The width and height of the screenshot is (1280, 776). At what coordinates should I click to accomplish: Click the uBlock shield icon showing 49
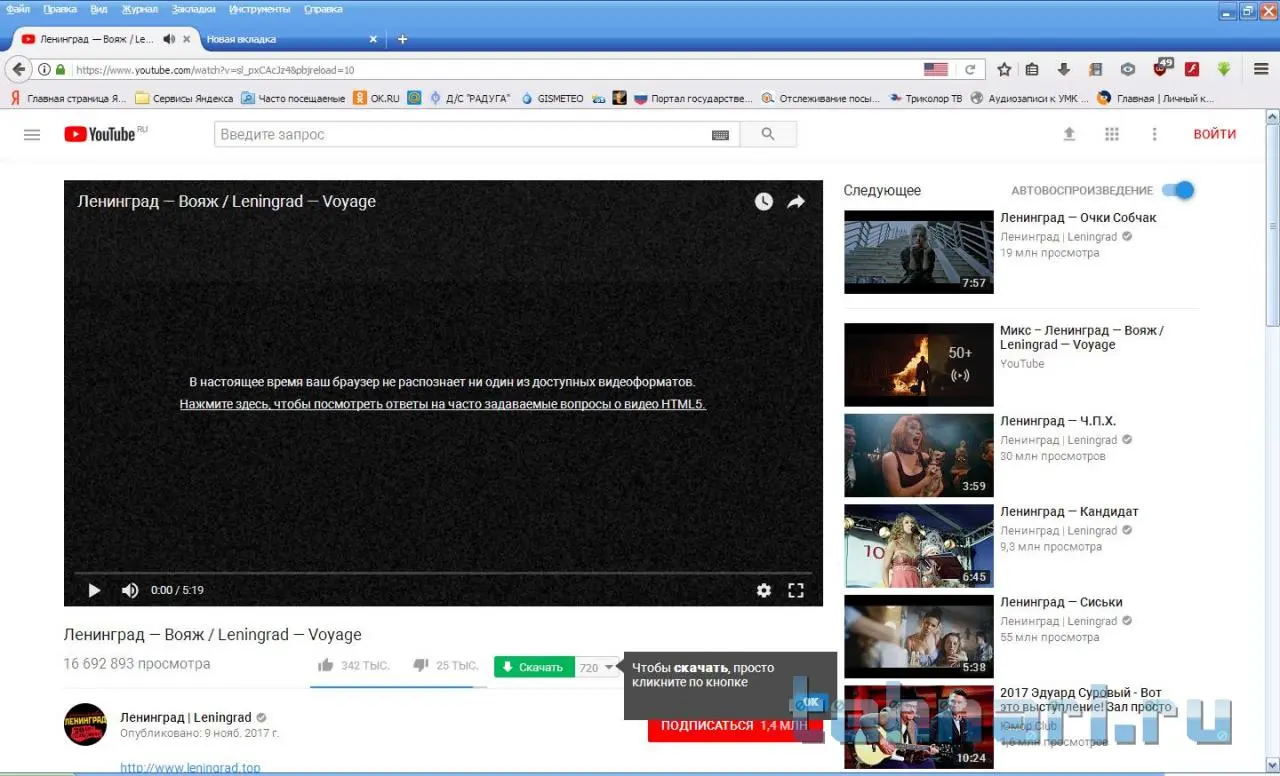tap(1161, 69)
